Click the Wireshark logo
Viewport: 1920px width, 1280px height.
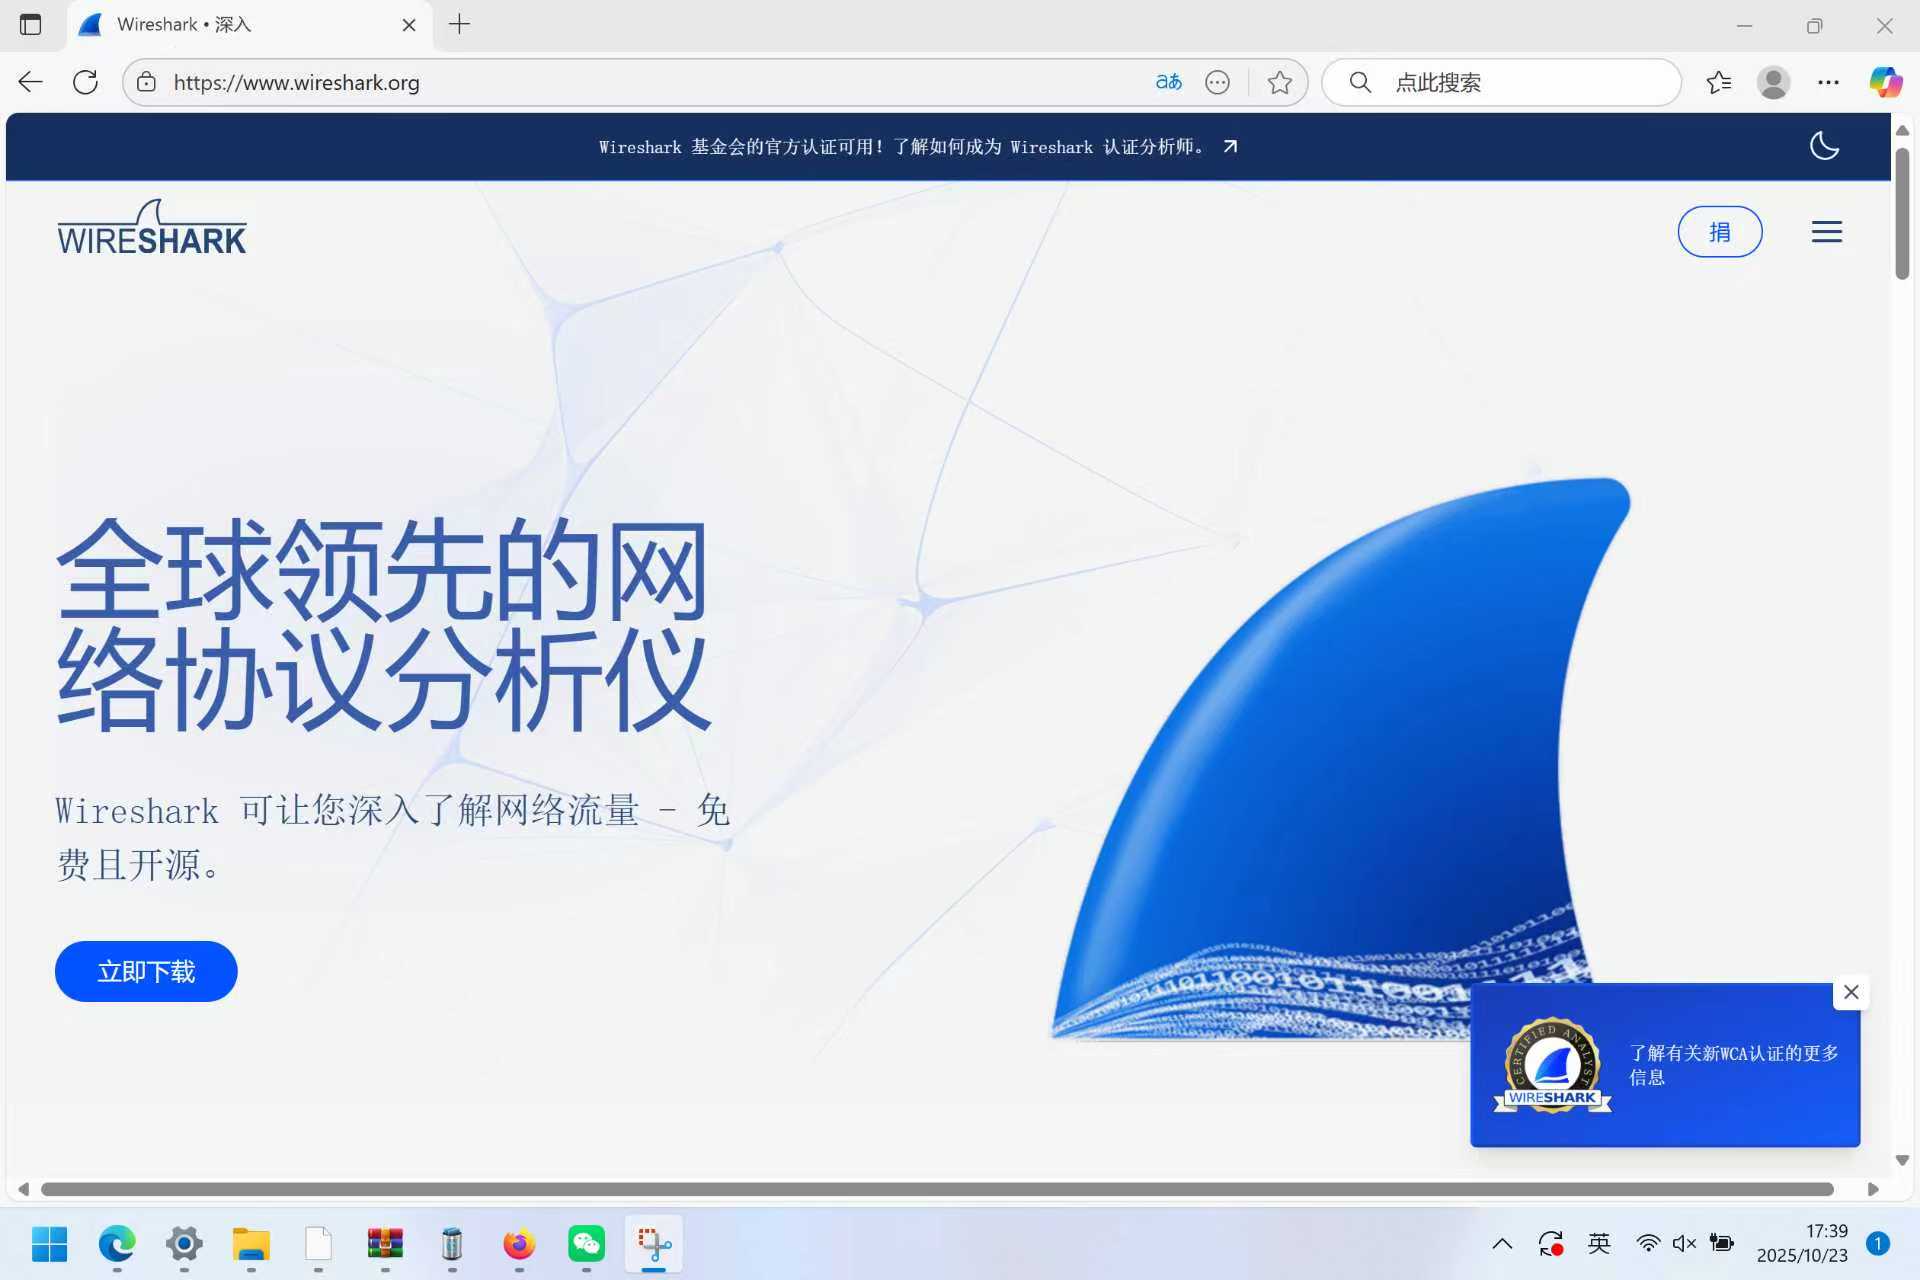tap(151, 228)
